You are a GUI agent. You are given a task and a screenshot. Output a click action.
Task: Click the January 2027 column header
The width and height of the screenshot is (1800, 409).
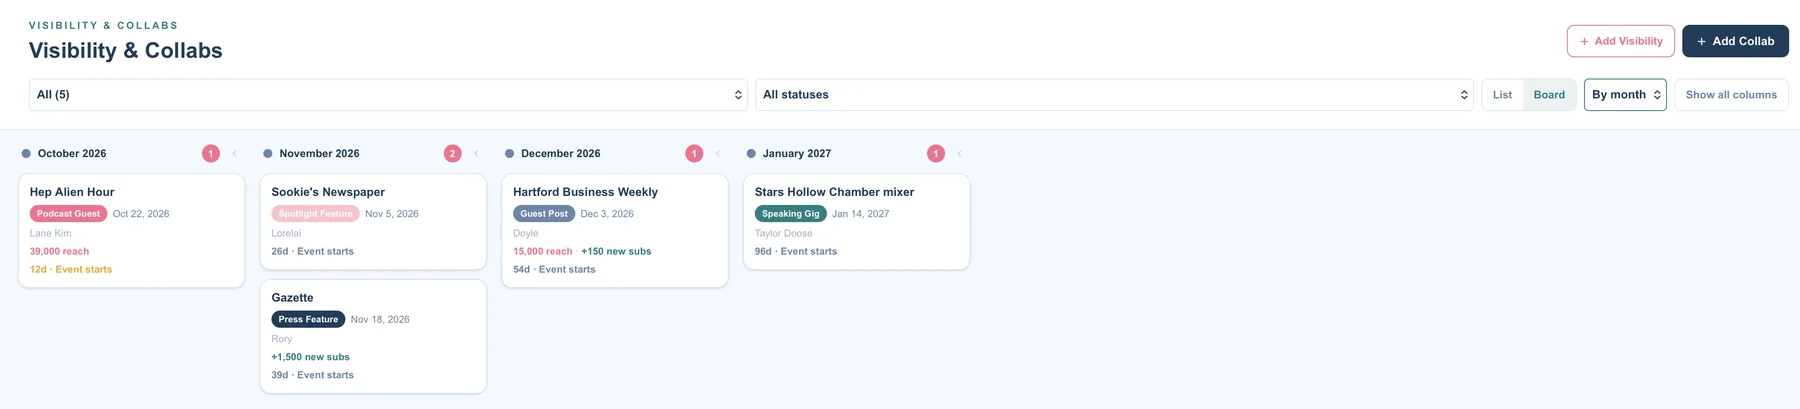click(797, 154)
